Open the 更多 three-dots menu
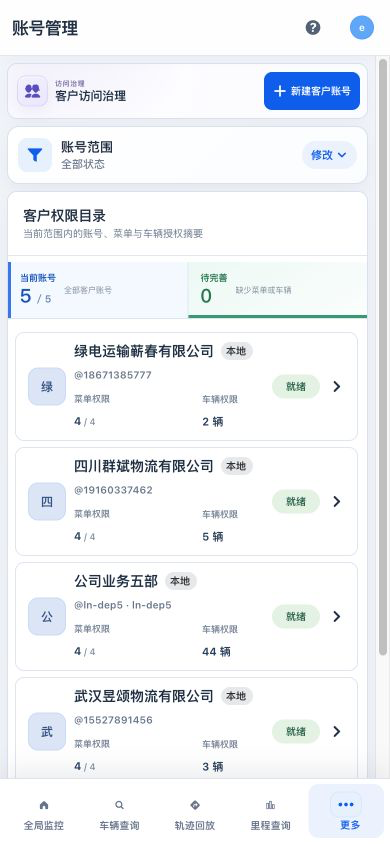 coord(345,805)
